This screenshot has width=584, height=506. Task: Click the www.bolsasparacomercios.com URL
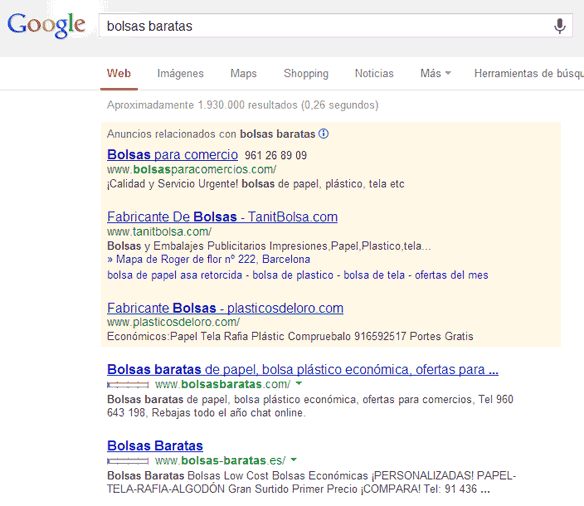pyautogui.click(x=191, y=169)
